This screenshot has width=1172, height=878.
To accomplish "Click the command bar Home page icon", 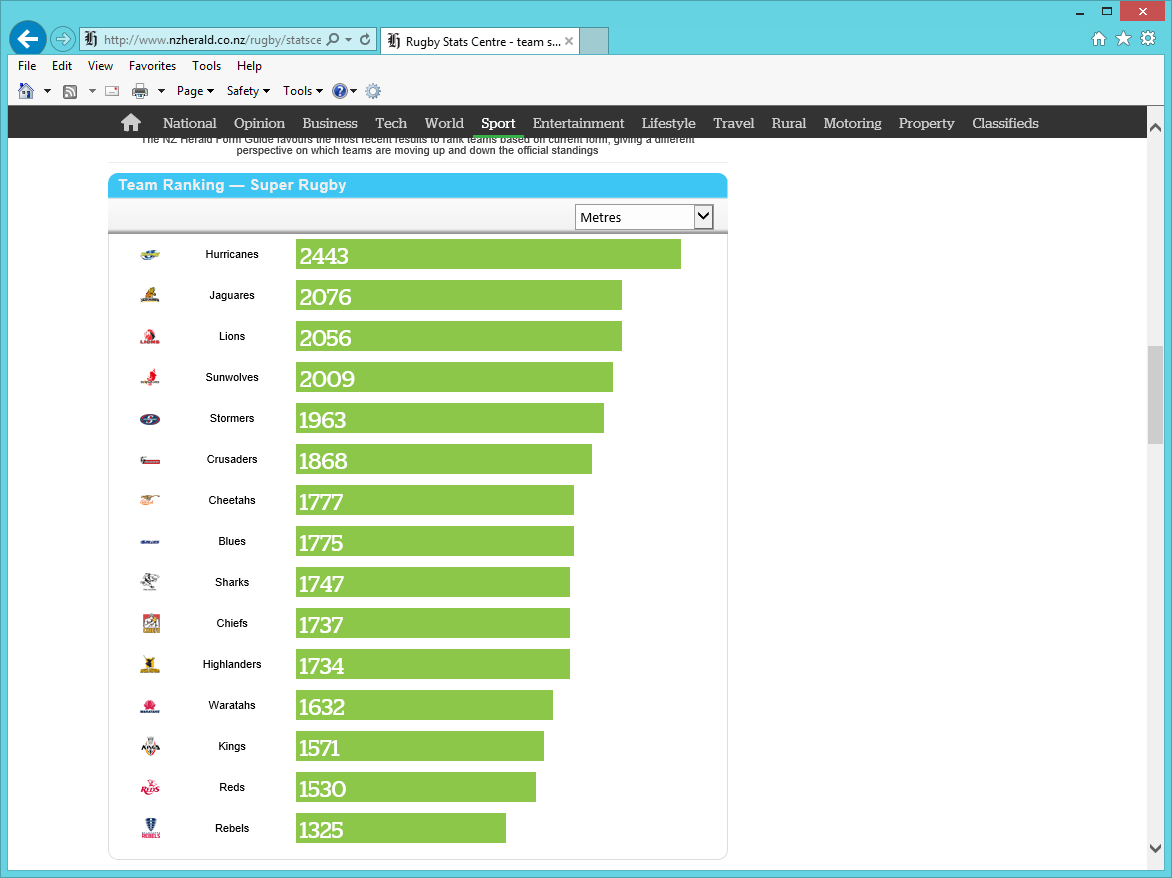I will coord(26,91).
